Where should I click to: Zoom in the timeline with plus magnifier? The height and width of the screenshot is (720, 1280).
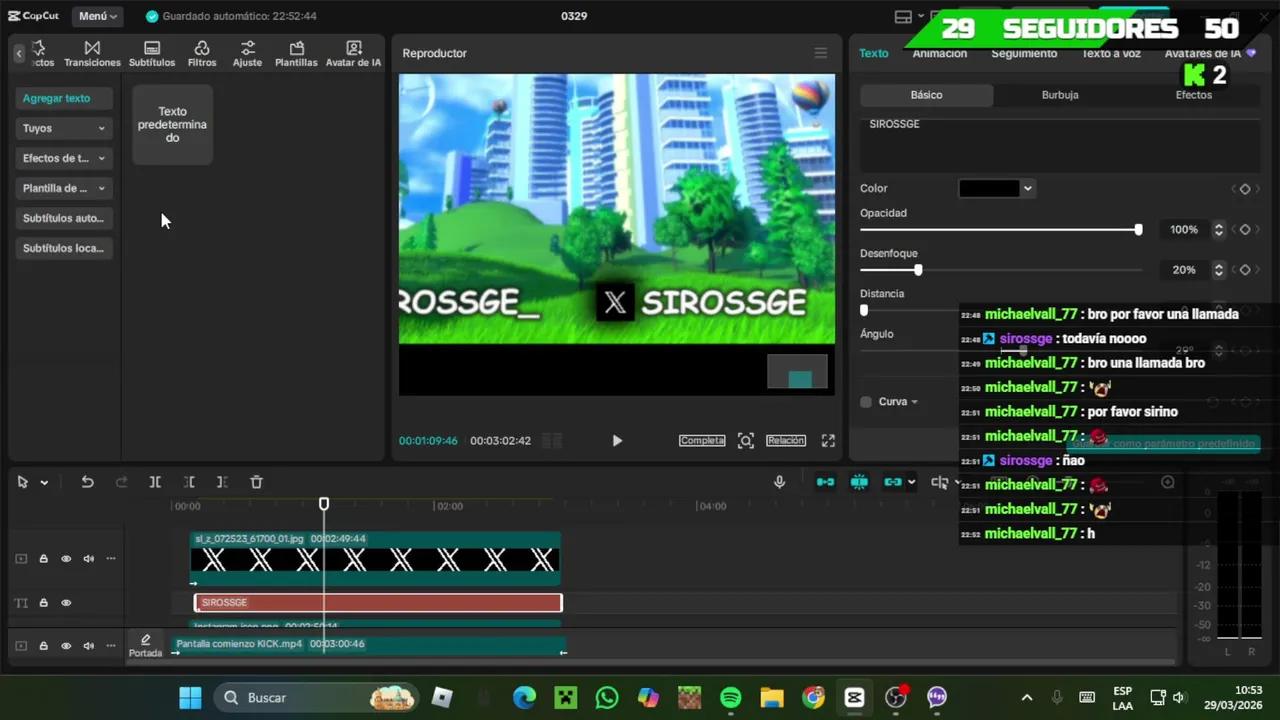click(1167, 482)
